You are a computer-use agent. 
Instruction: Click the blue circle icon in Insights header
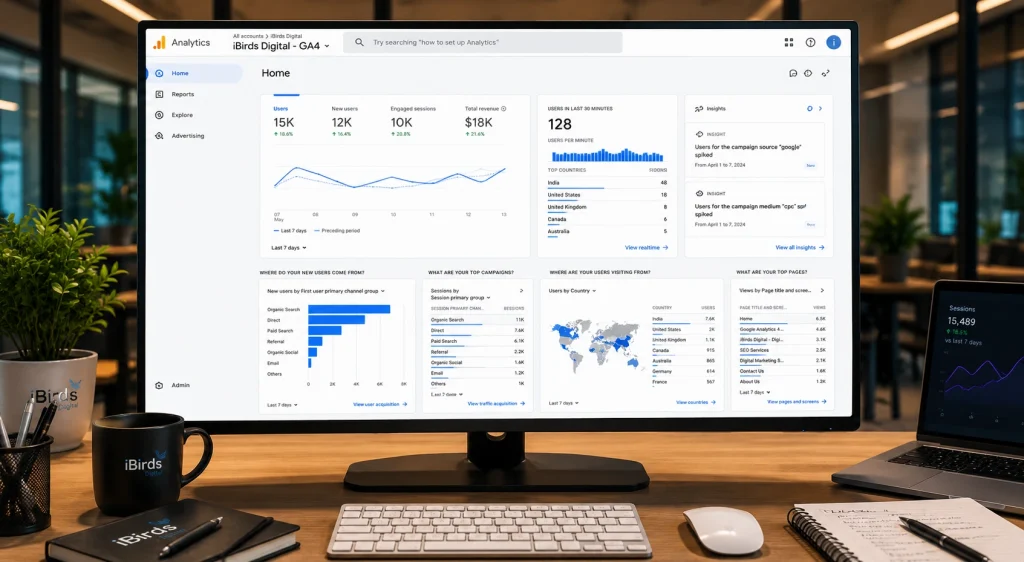pos(810,109)
